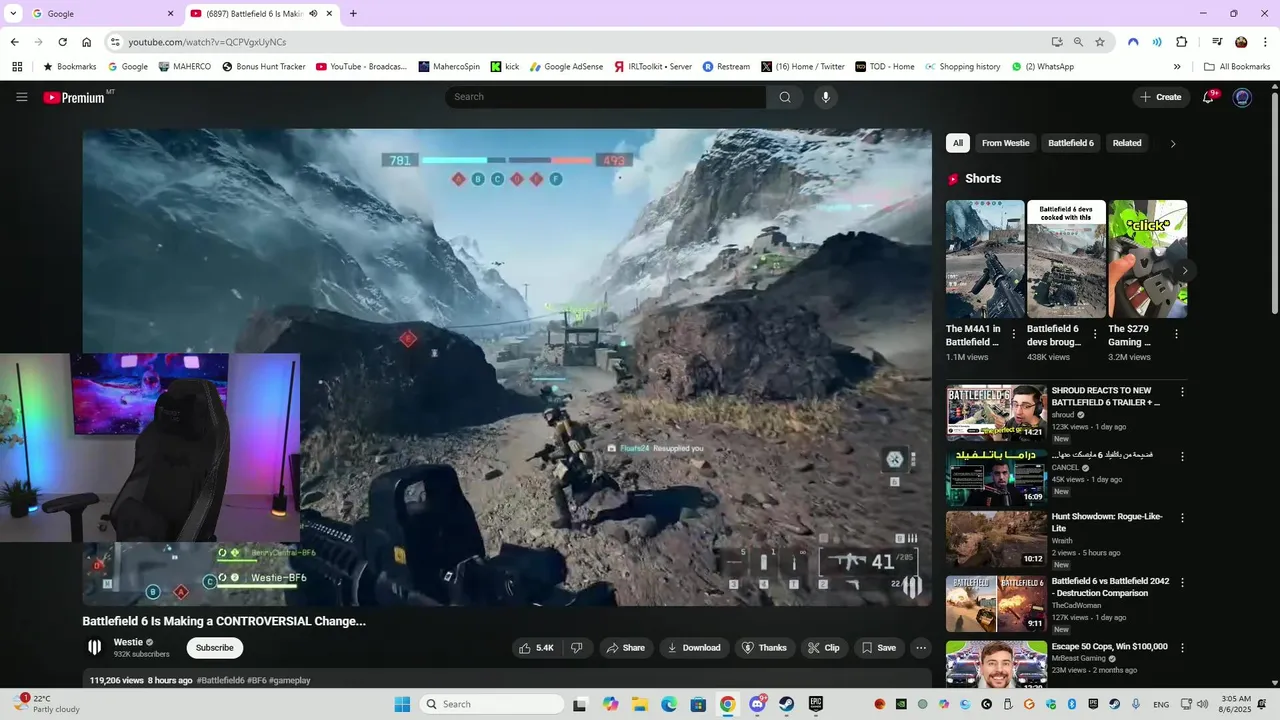The height and width of the screenshot is (720, 1280).
Task: Bookmark this page with star icon
Action: click(1100, 42)
